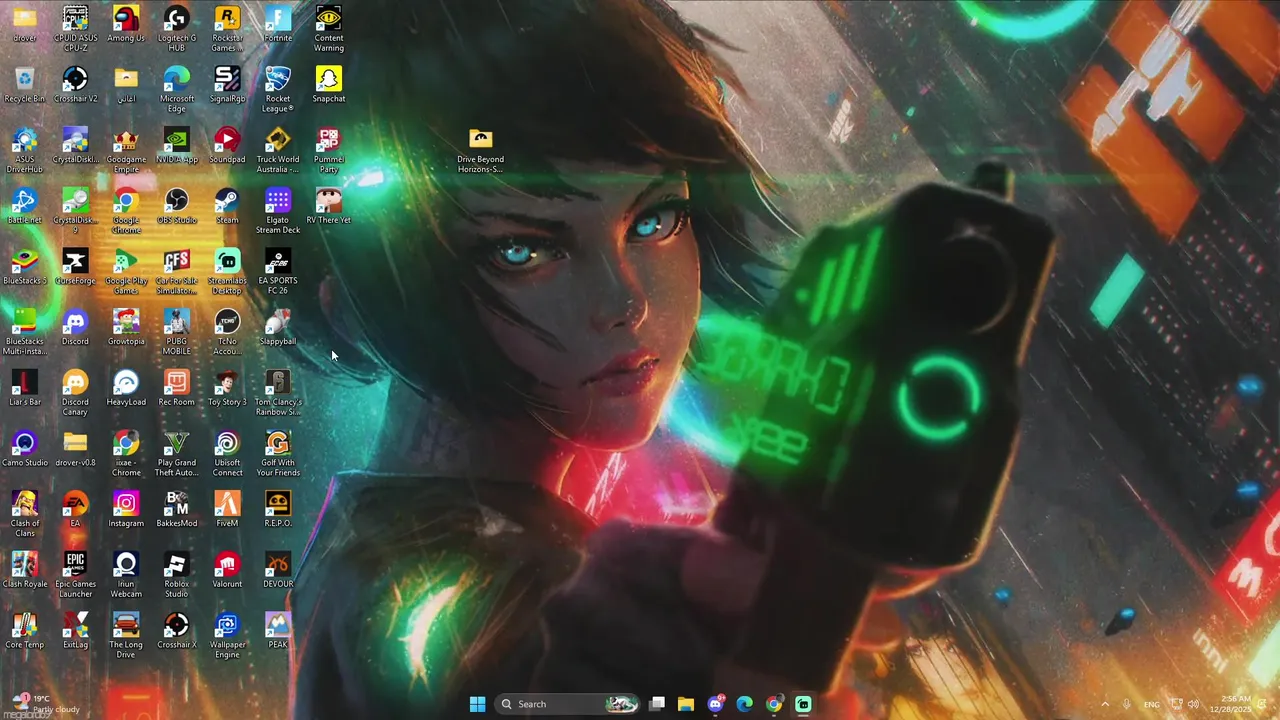
Task: Select the Liar's Bar shortcut
Action: click(x=25, y=390)
